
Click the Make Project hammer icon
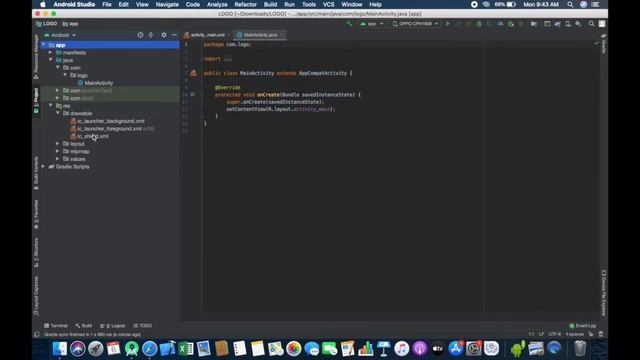point(349,24)
